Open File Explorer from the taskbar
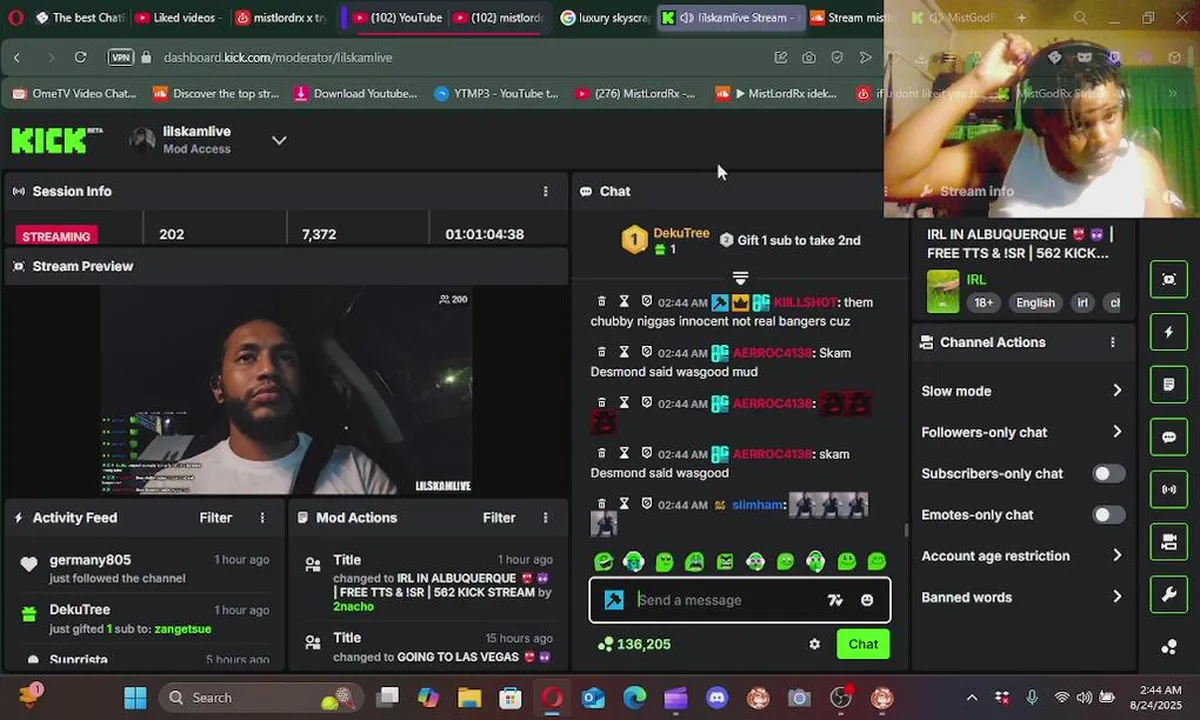Viewport: 1200px width, 720px height. coord(470,697)
